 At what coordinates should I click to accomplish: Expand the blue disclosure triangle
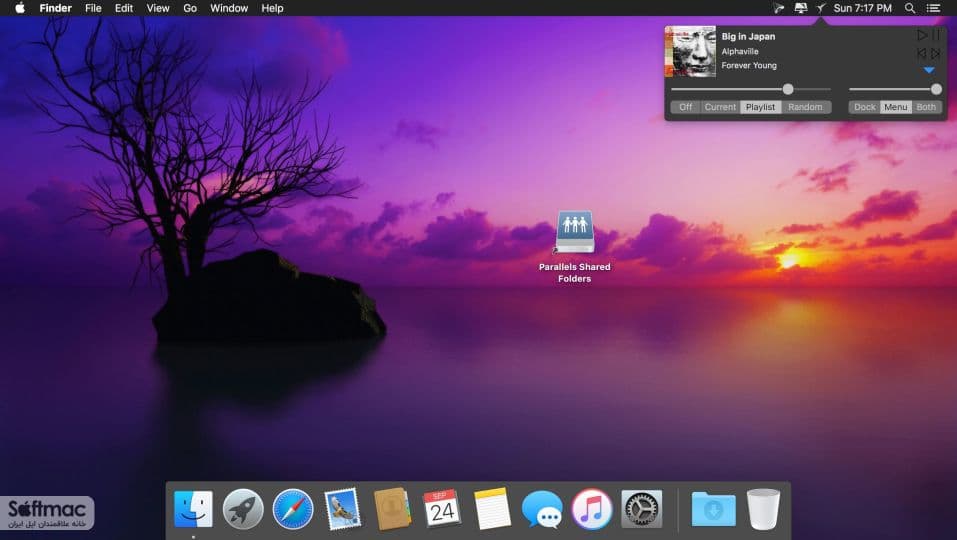tap(929, 70)
